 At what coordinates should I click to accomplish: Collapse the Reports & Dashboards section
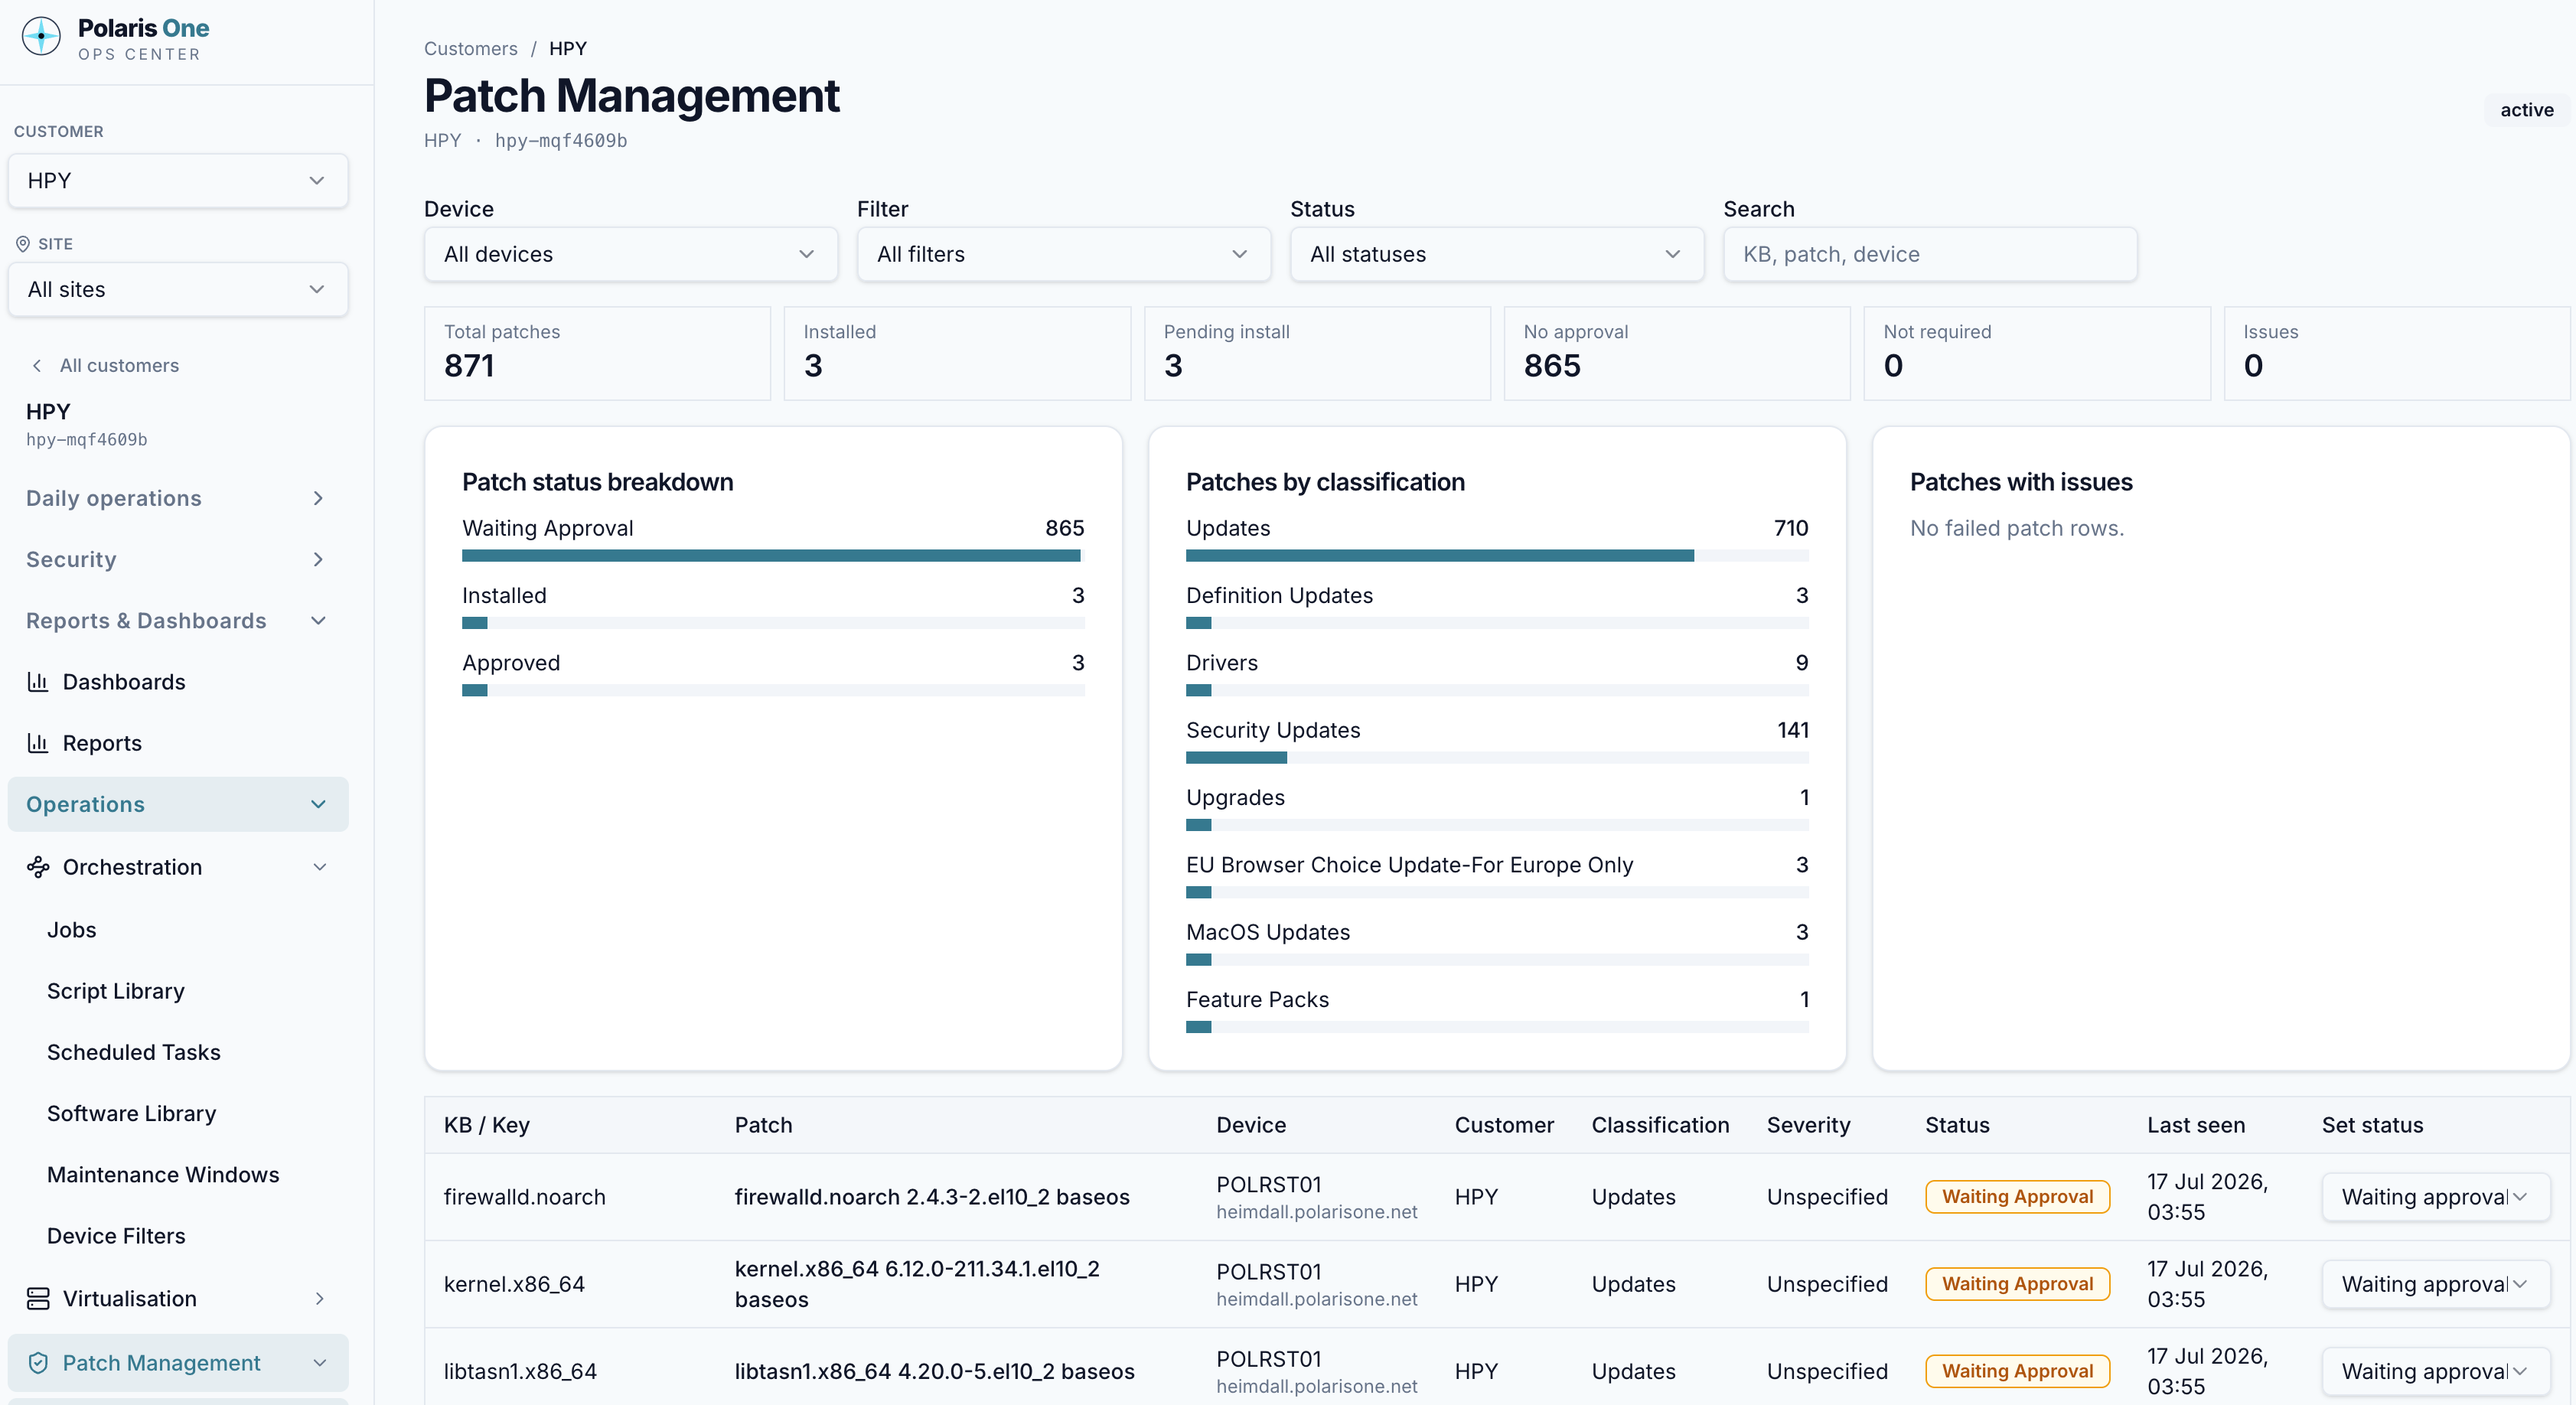[178, 621]
